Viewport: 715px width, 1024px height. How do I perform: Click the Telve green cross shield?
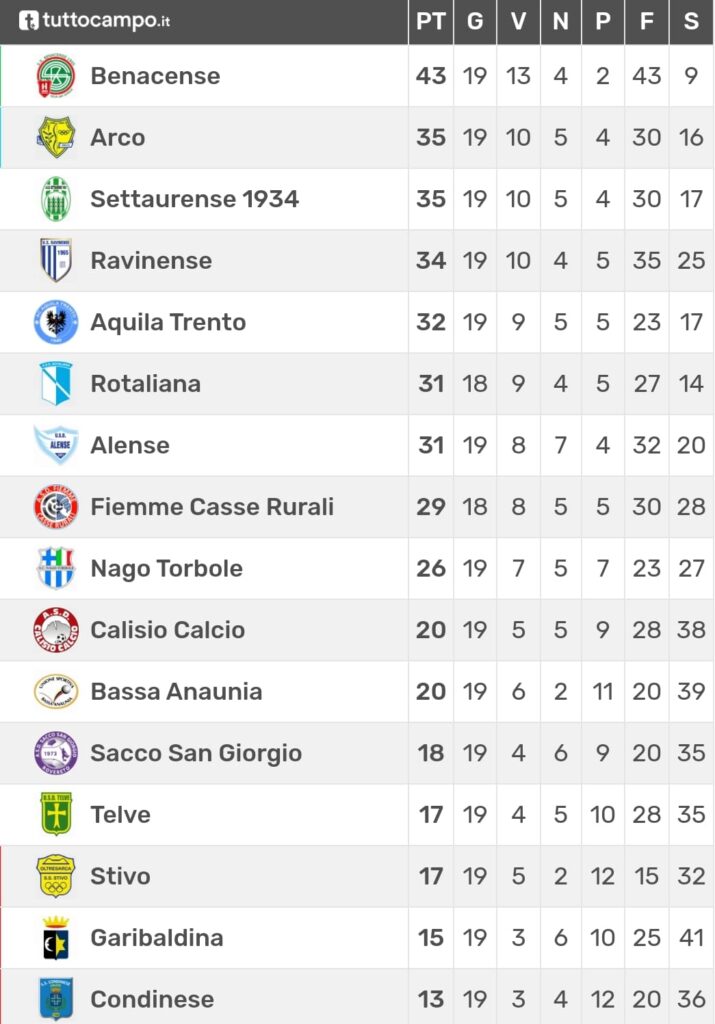(x=56, y=814)
